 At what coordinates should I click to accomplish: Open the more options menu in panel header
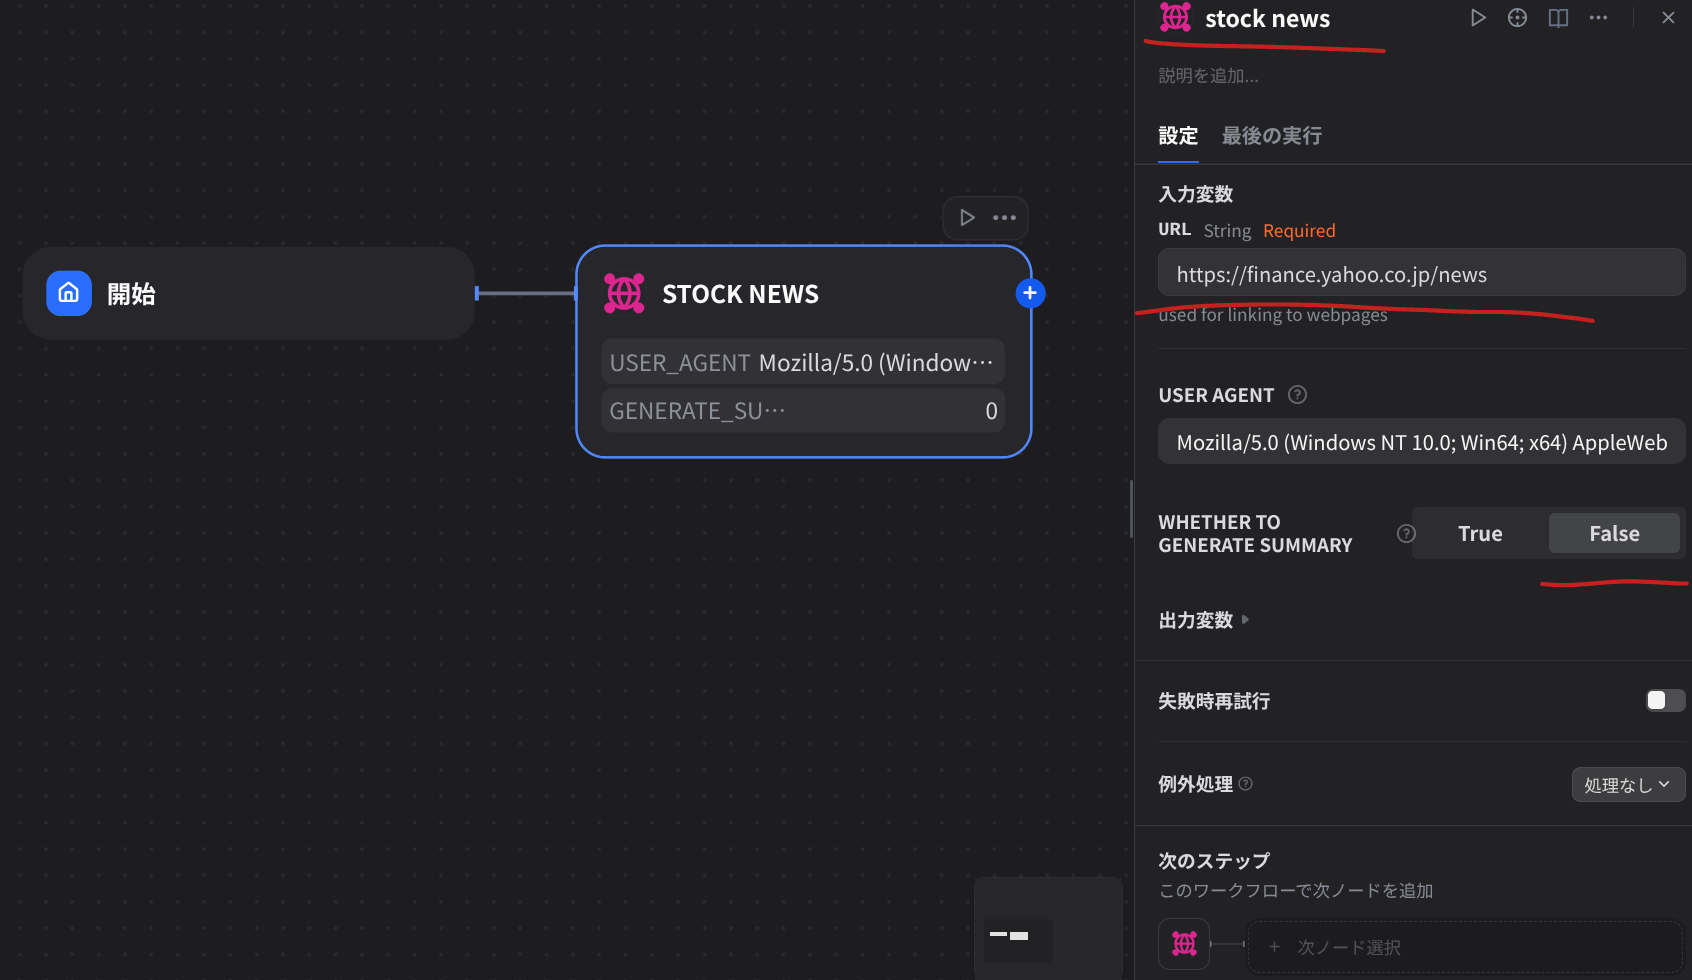coord(1597,17)
